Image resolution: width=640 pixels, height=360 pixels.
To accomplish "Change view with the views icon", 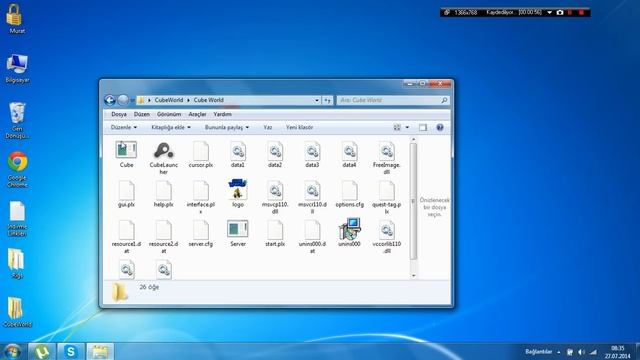I will pos(397,127).
